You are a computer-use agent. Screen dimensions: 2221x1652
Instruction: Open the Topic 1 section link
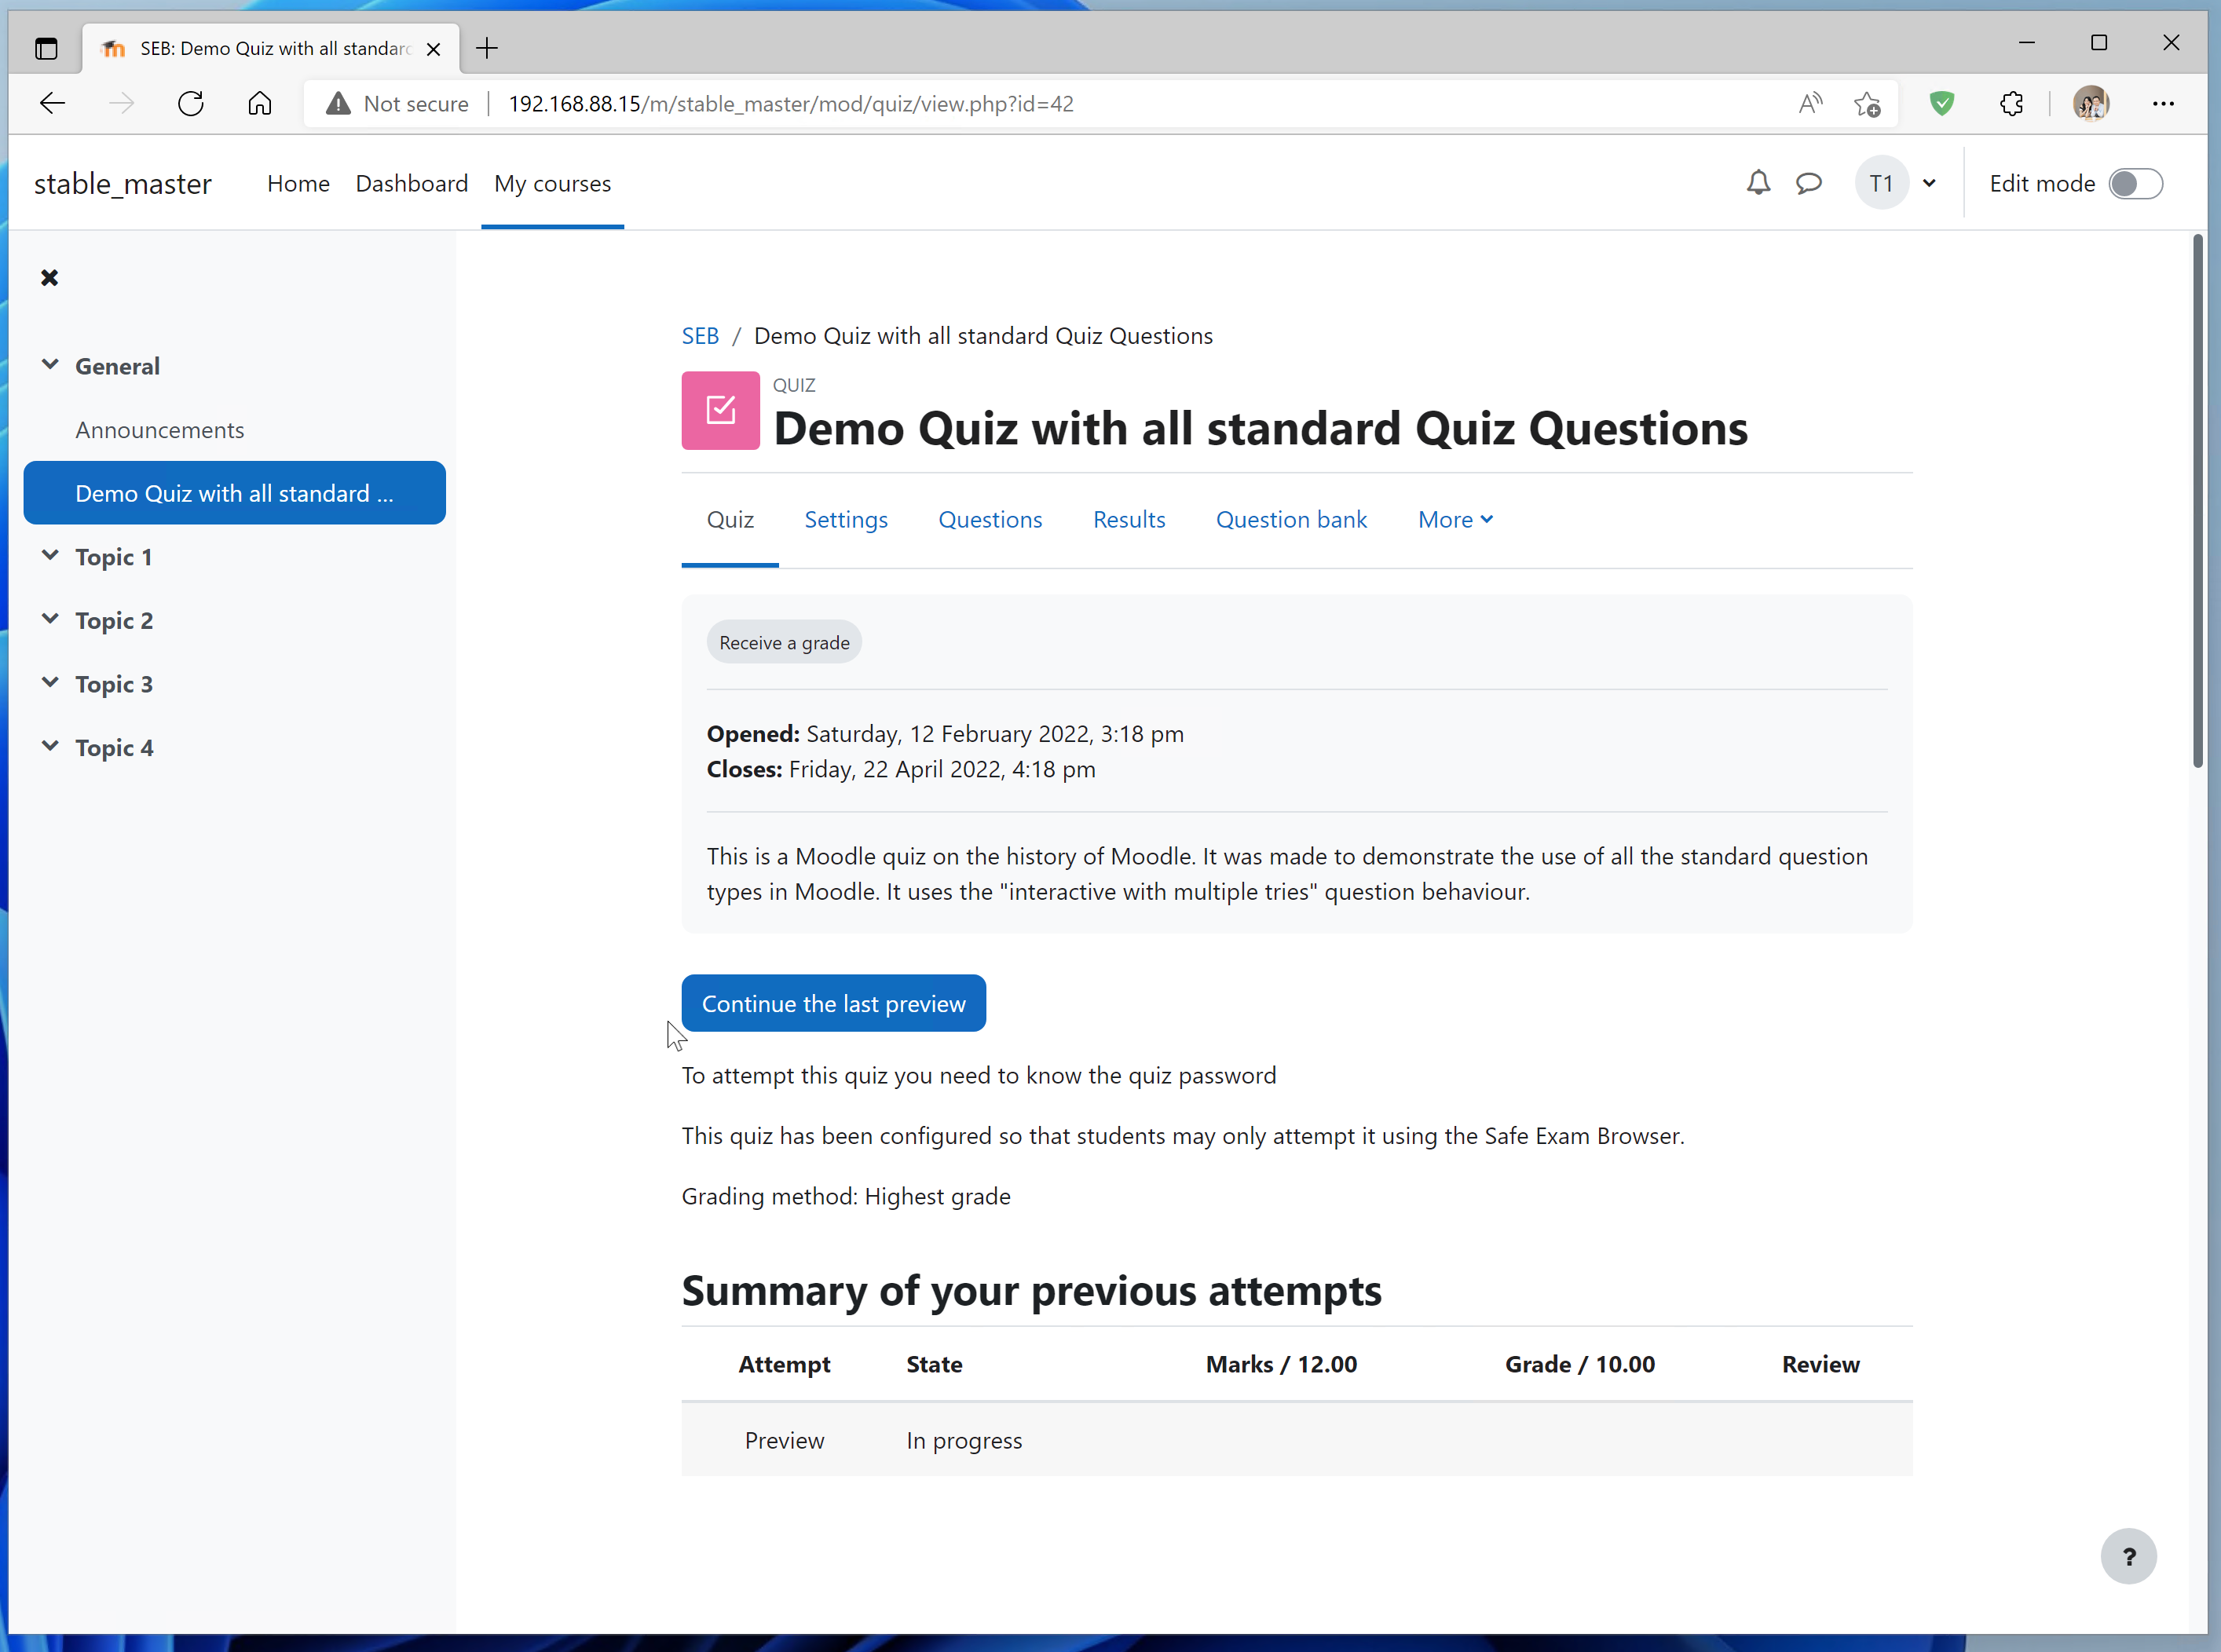pyautogui.click(x=114, y=557)
